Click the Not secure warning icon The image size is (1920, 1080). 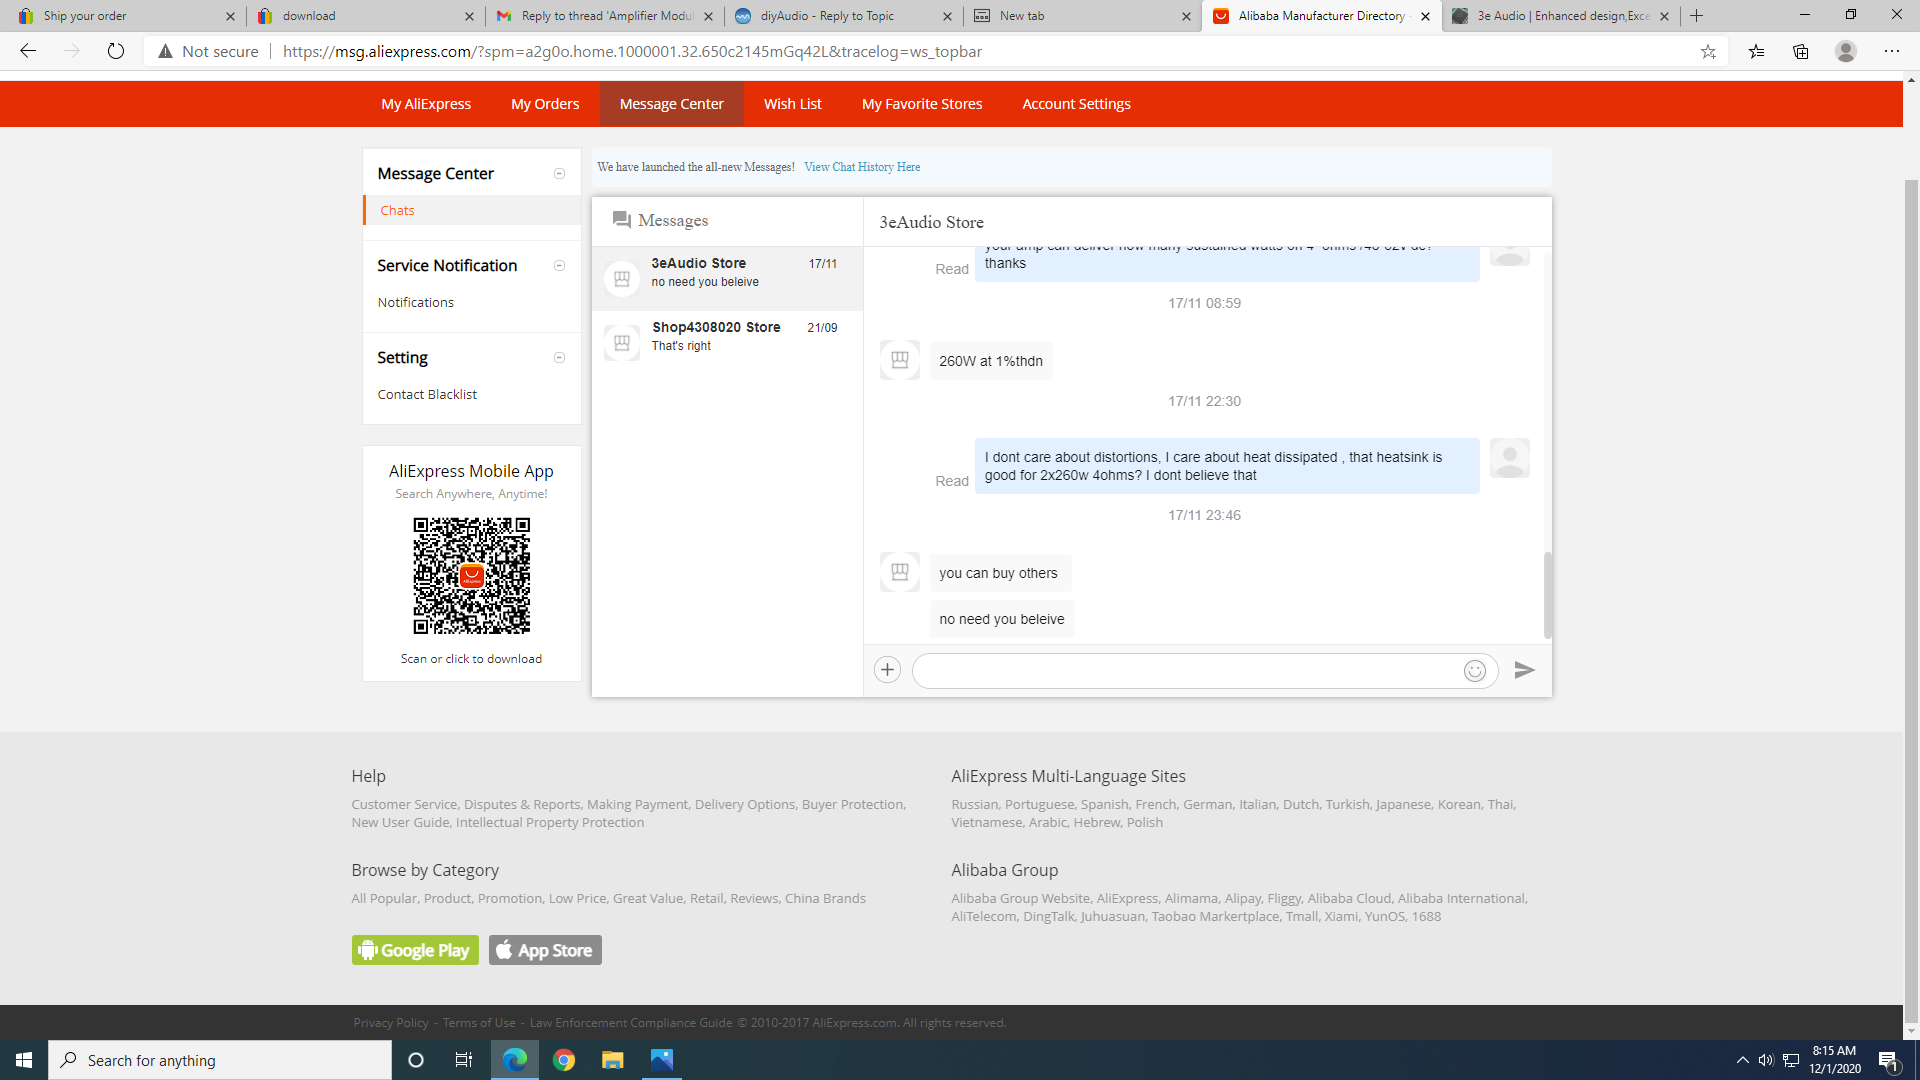165,51
